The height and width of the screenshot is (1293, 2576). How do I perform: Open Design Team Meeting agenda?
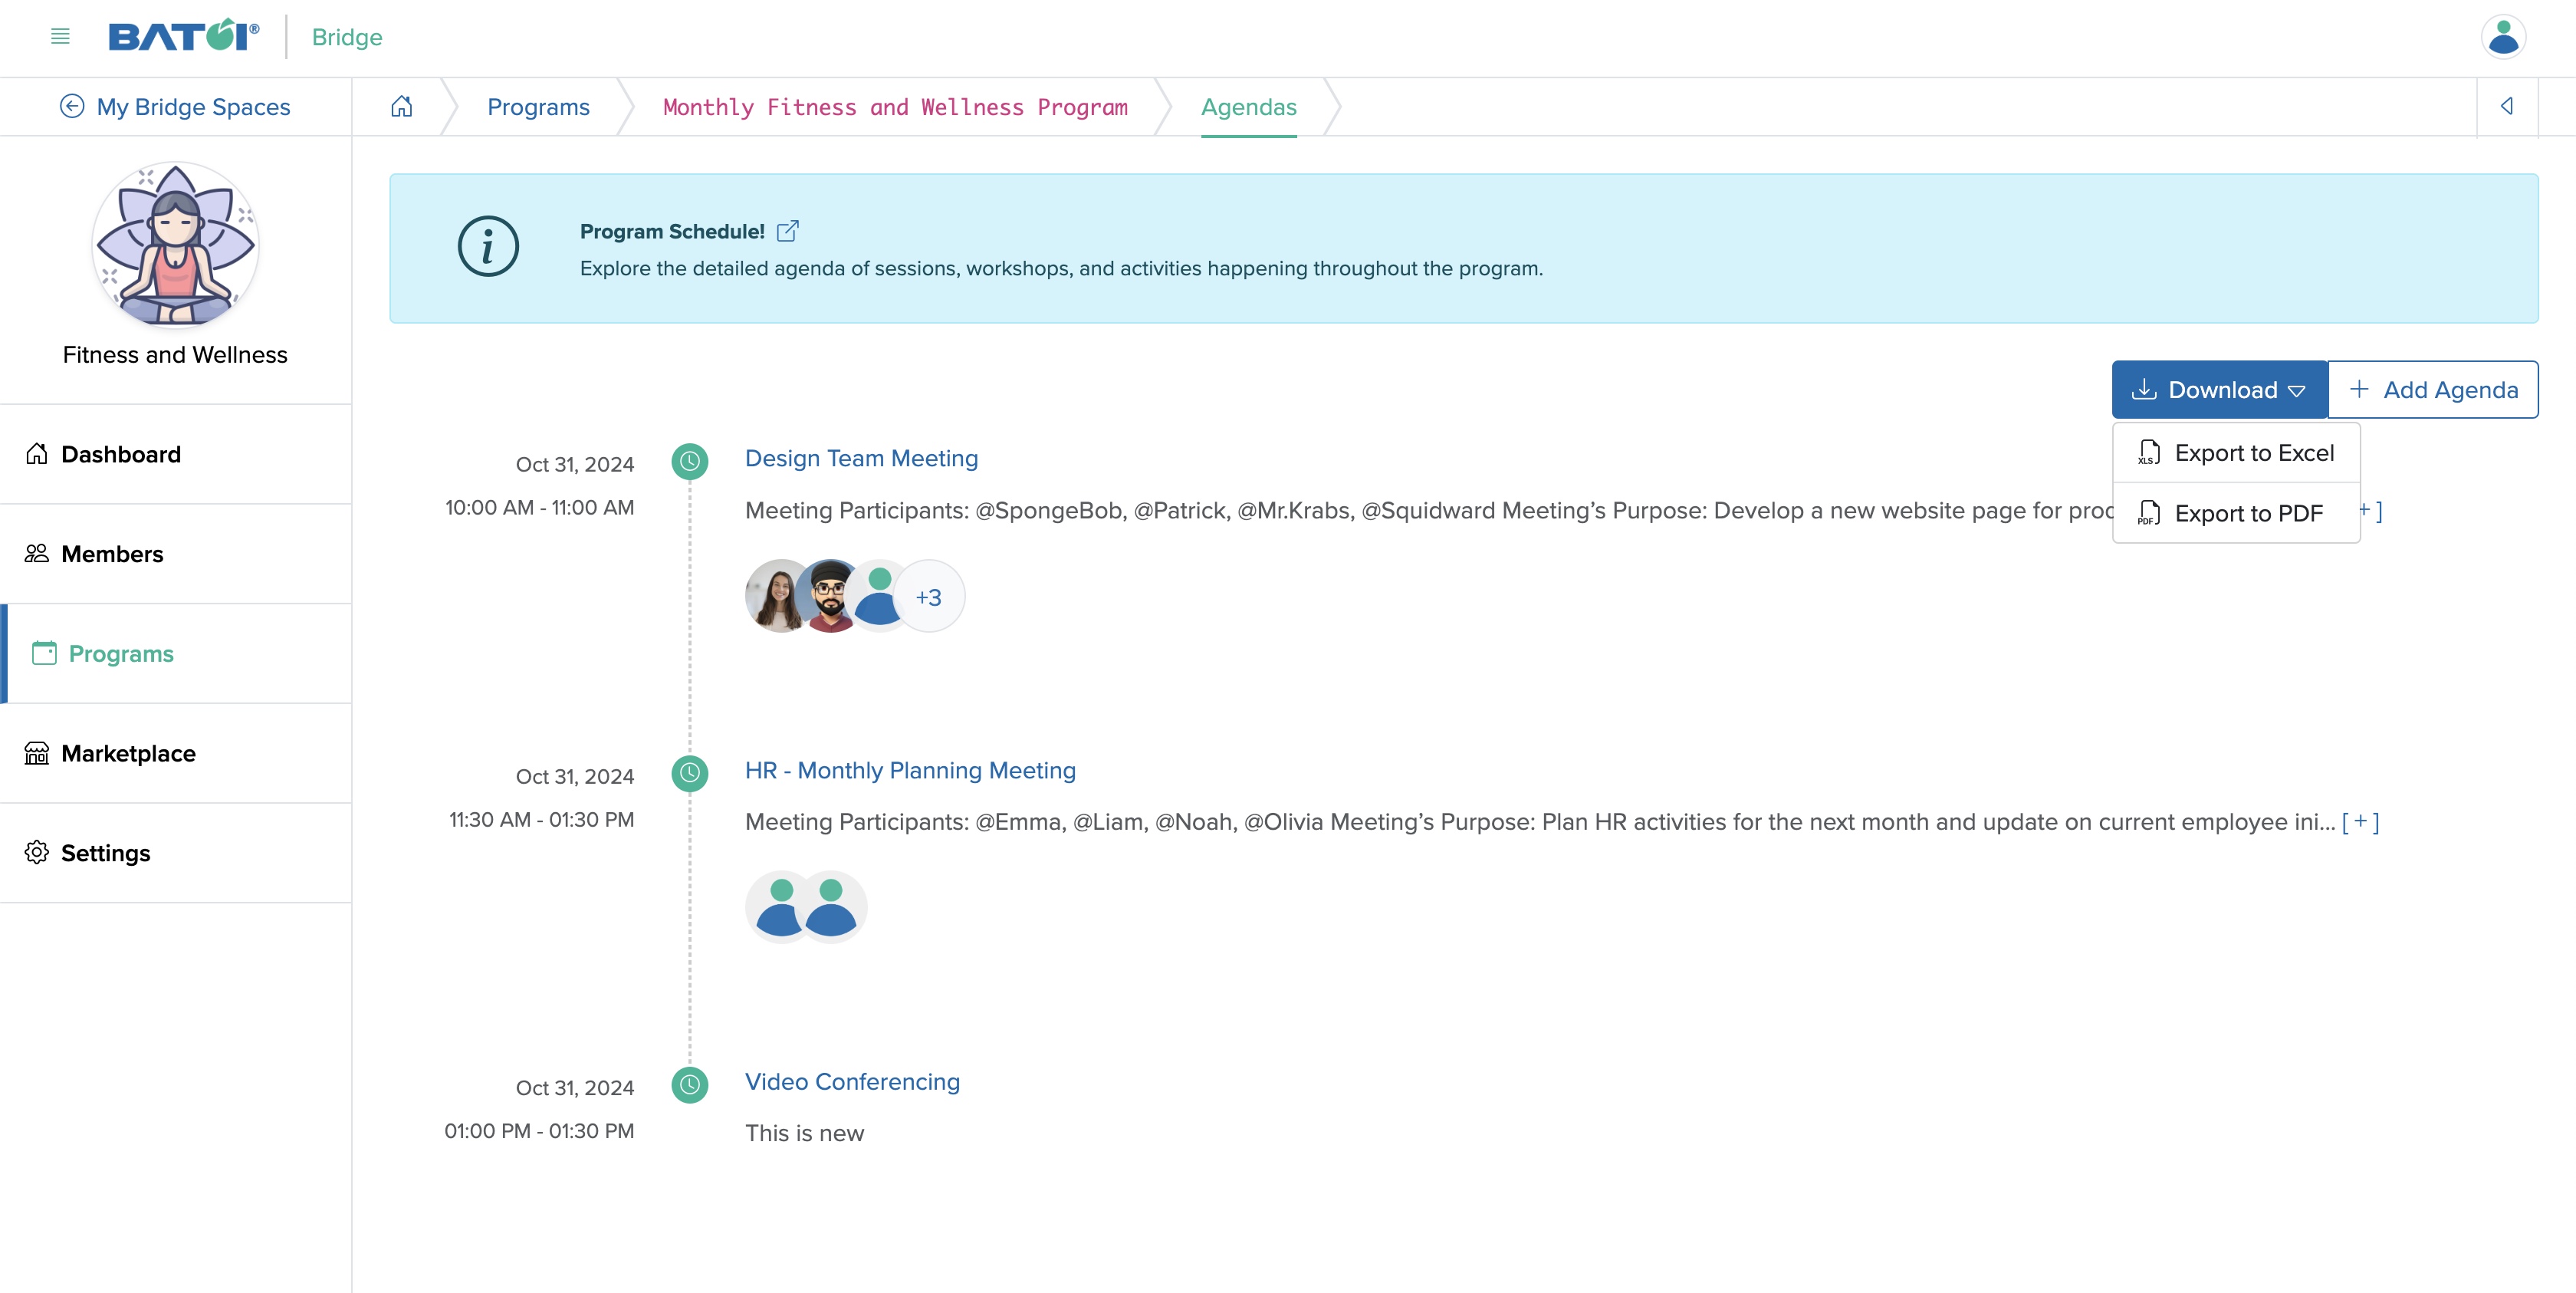pos(861,458)
